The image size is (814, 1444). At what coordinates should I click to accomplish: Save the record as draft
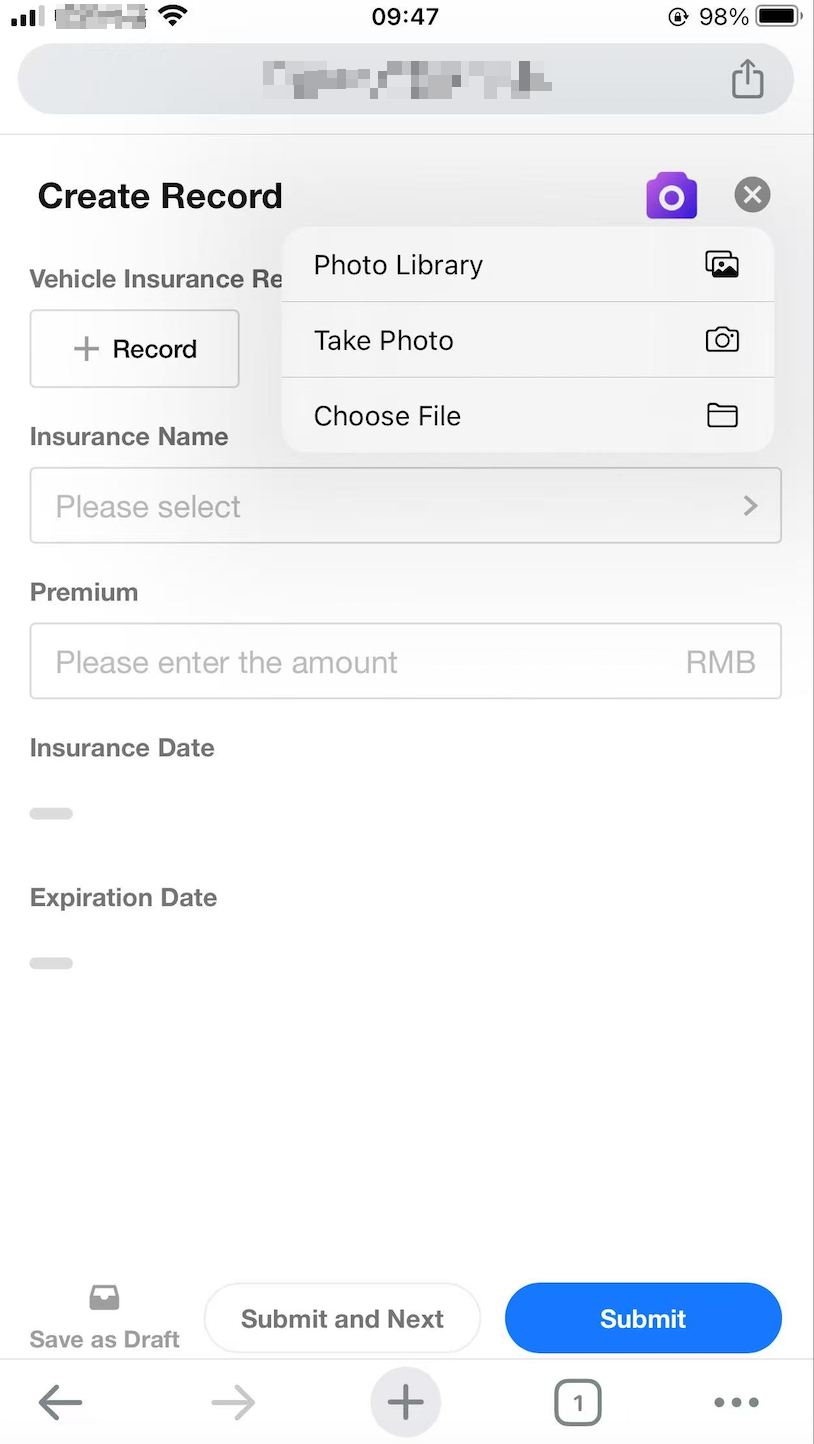(104, 1318)
